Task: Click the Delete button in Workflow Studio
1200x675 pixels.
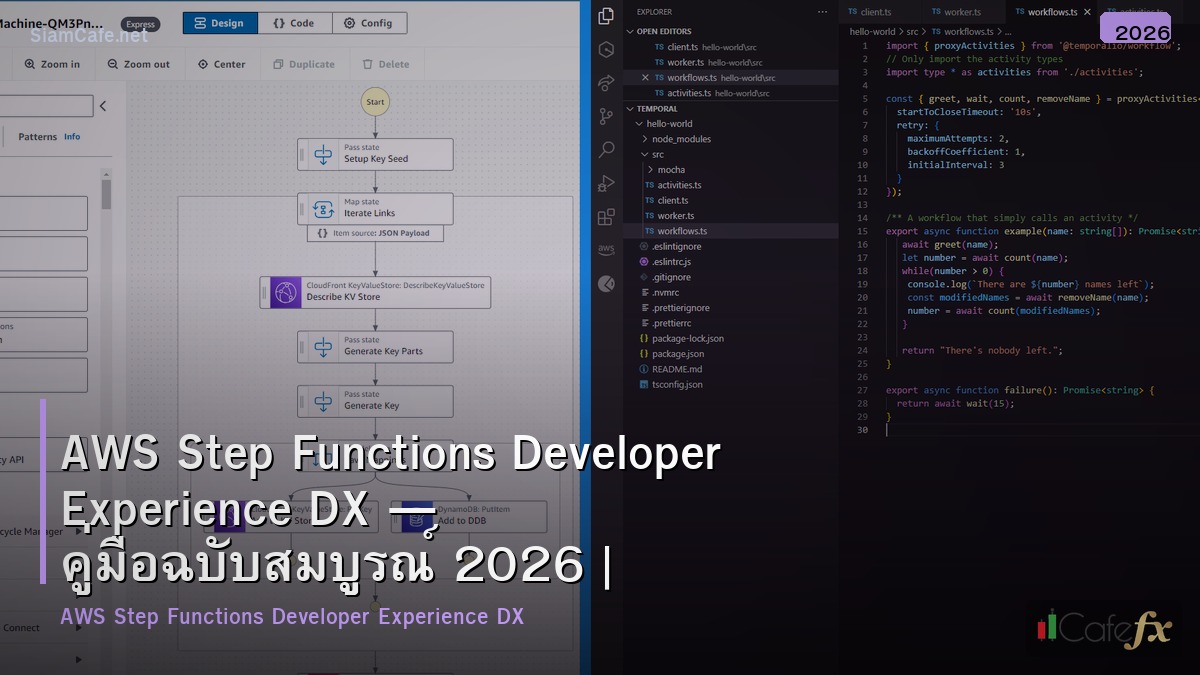Action: click(x=386, y=64)
